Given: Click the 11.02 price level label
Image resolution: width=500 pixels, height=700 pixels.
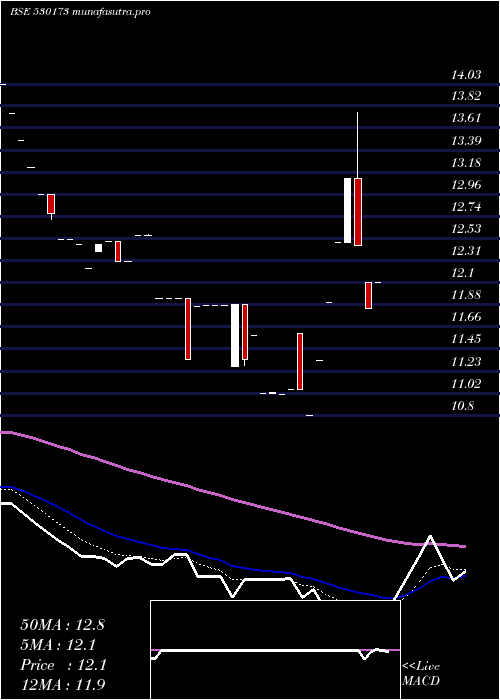Looking at the screenshot, I should pos(466,384).
